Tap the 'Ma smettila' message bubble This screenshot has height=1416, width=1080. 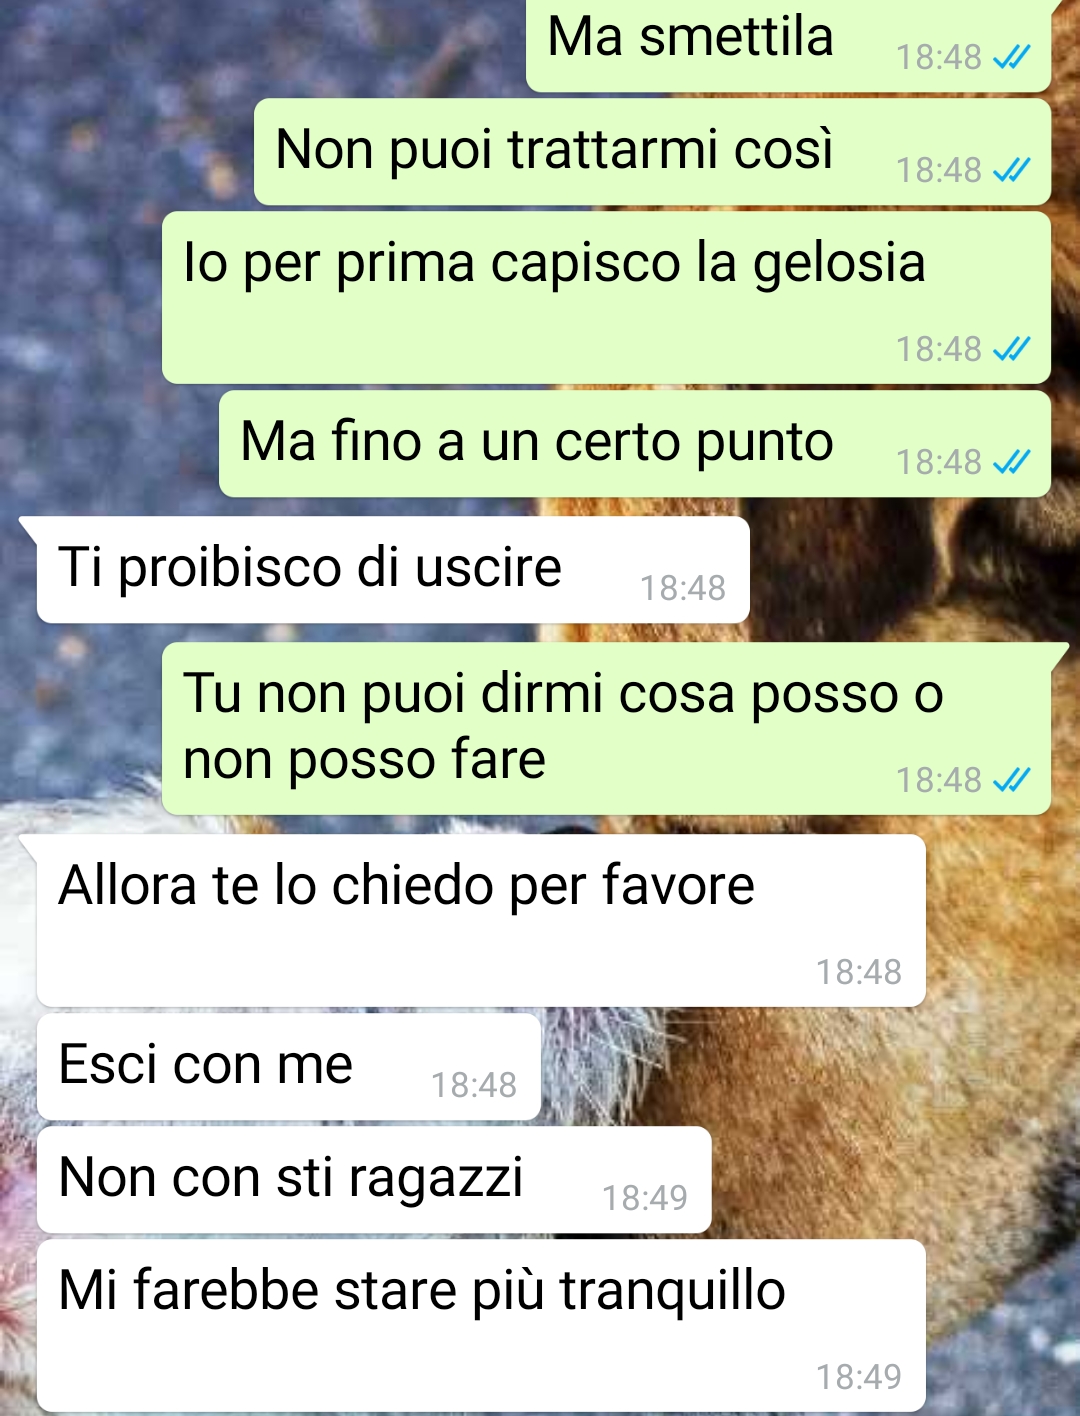[788, 44]
